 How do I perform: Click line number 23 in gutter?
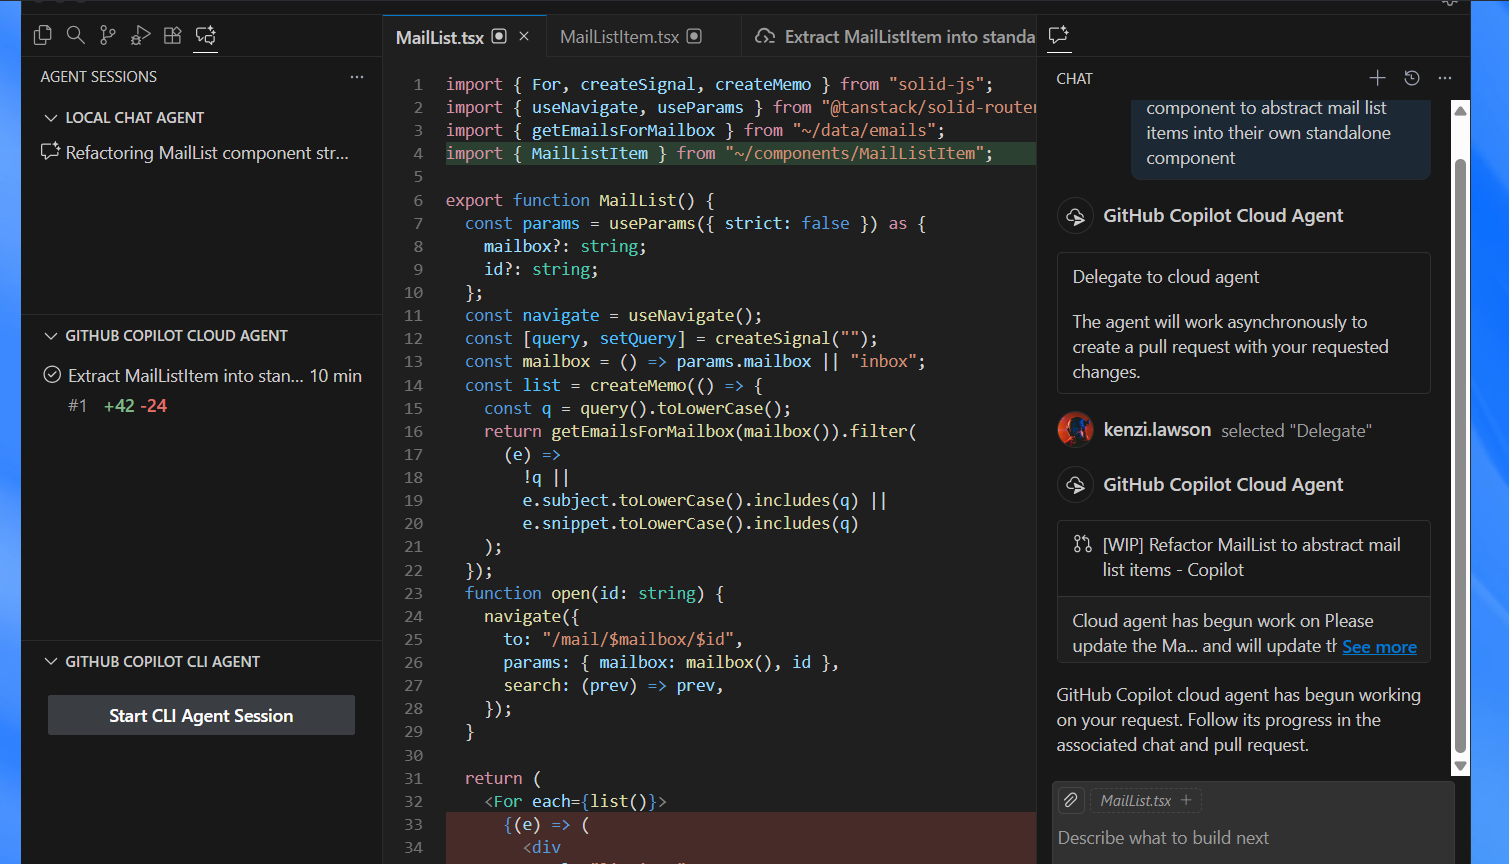coord(414,593)
